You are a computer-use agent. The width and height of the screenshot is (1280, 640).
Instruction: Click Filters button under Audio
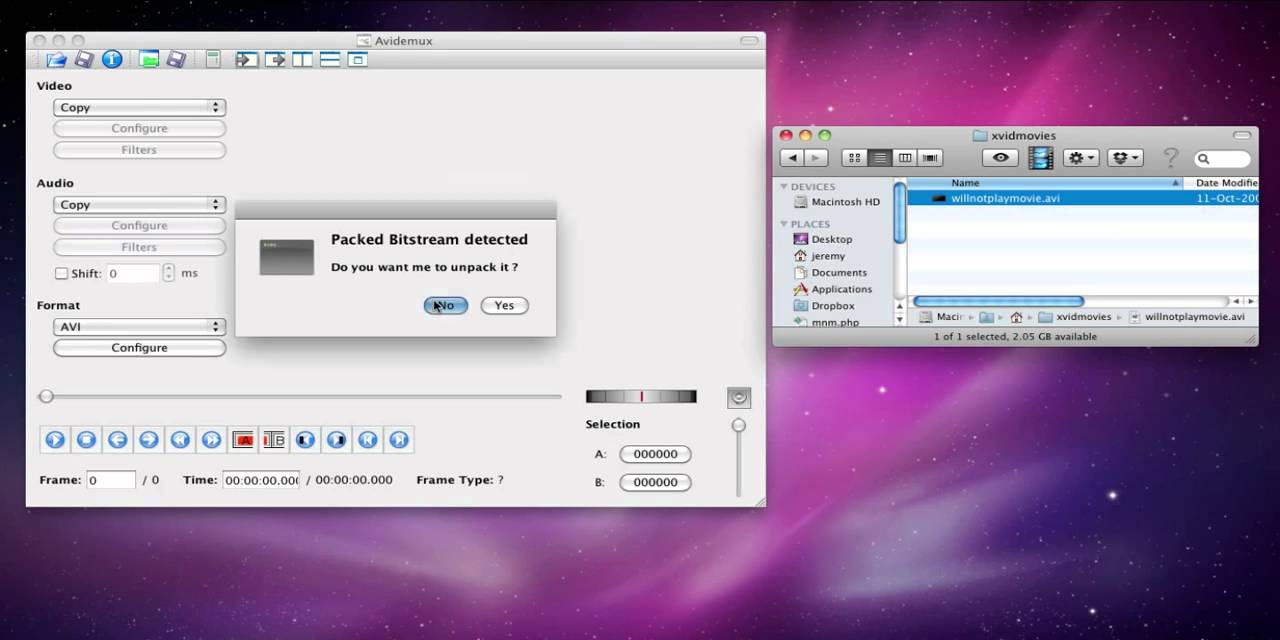(x=139, y=247)
